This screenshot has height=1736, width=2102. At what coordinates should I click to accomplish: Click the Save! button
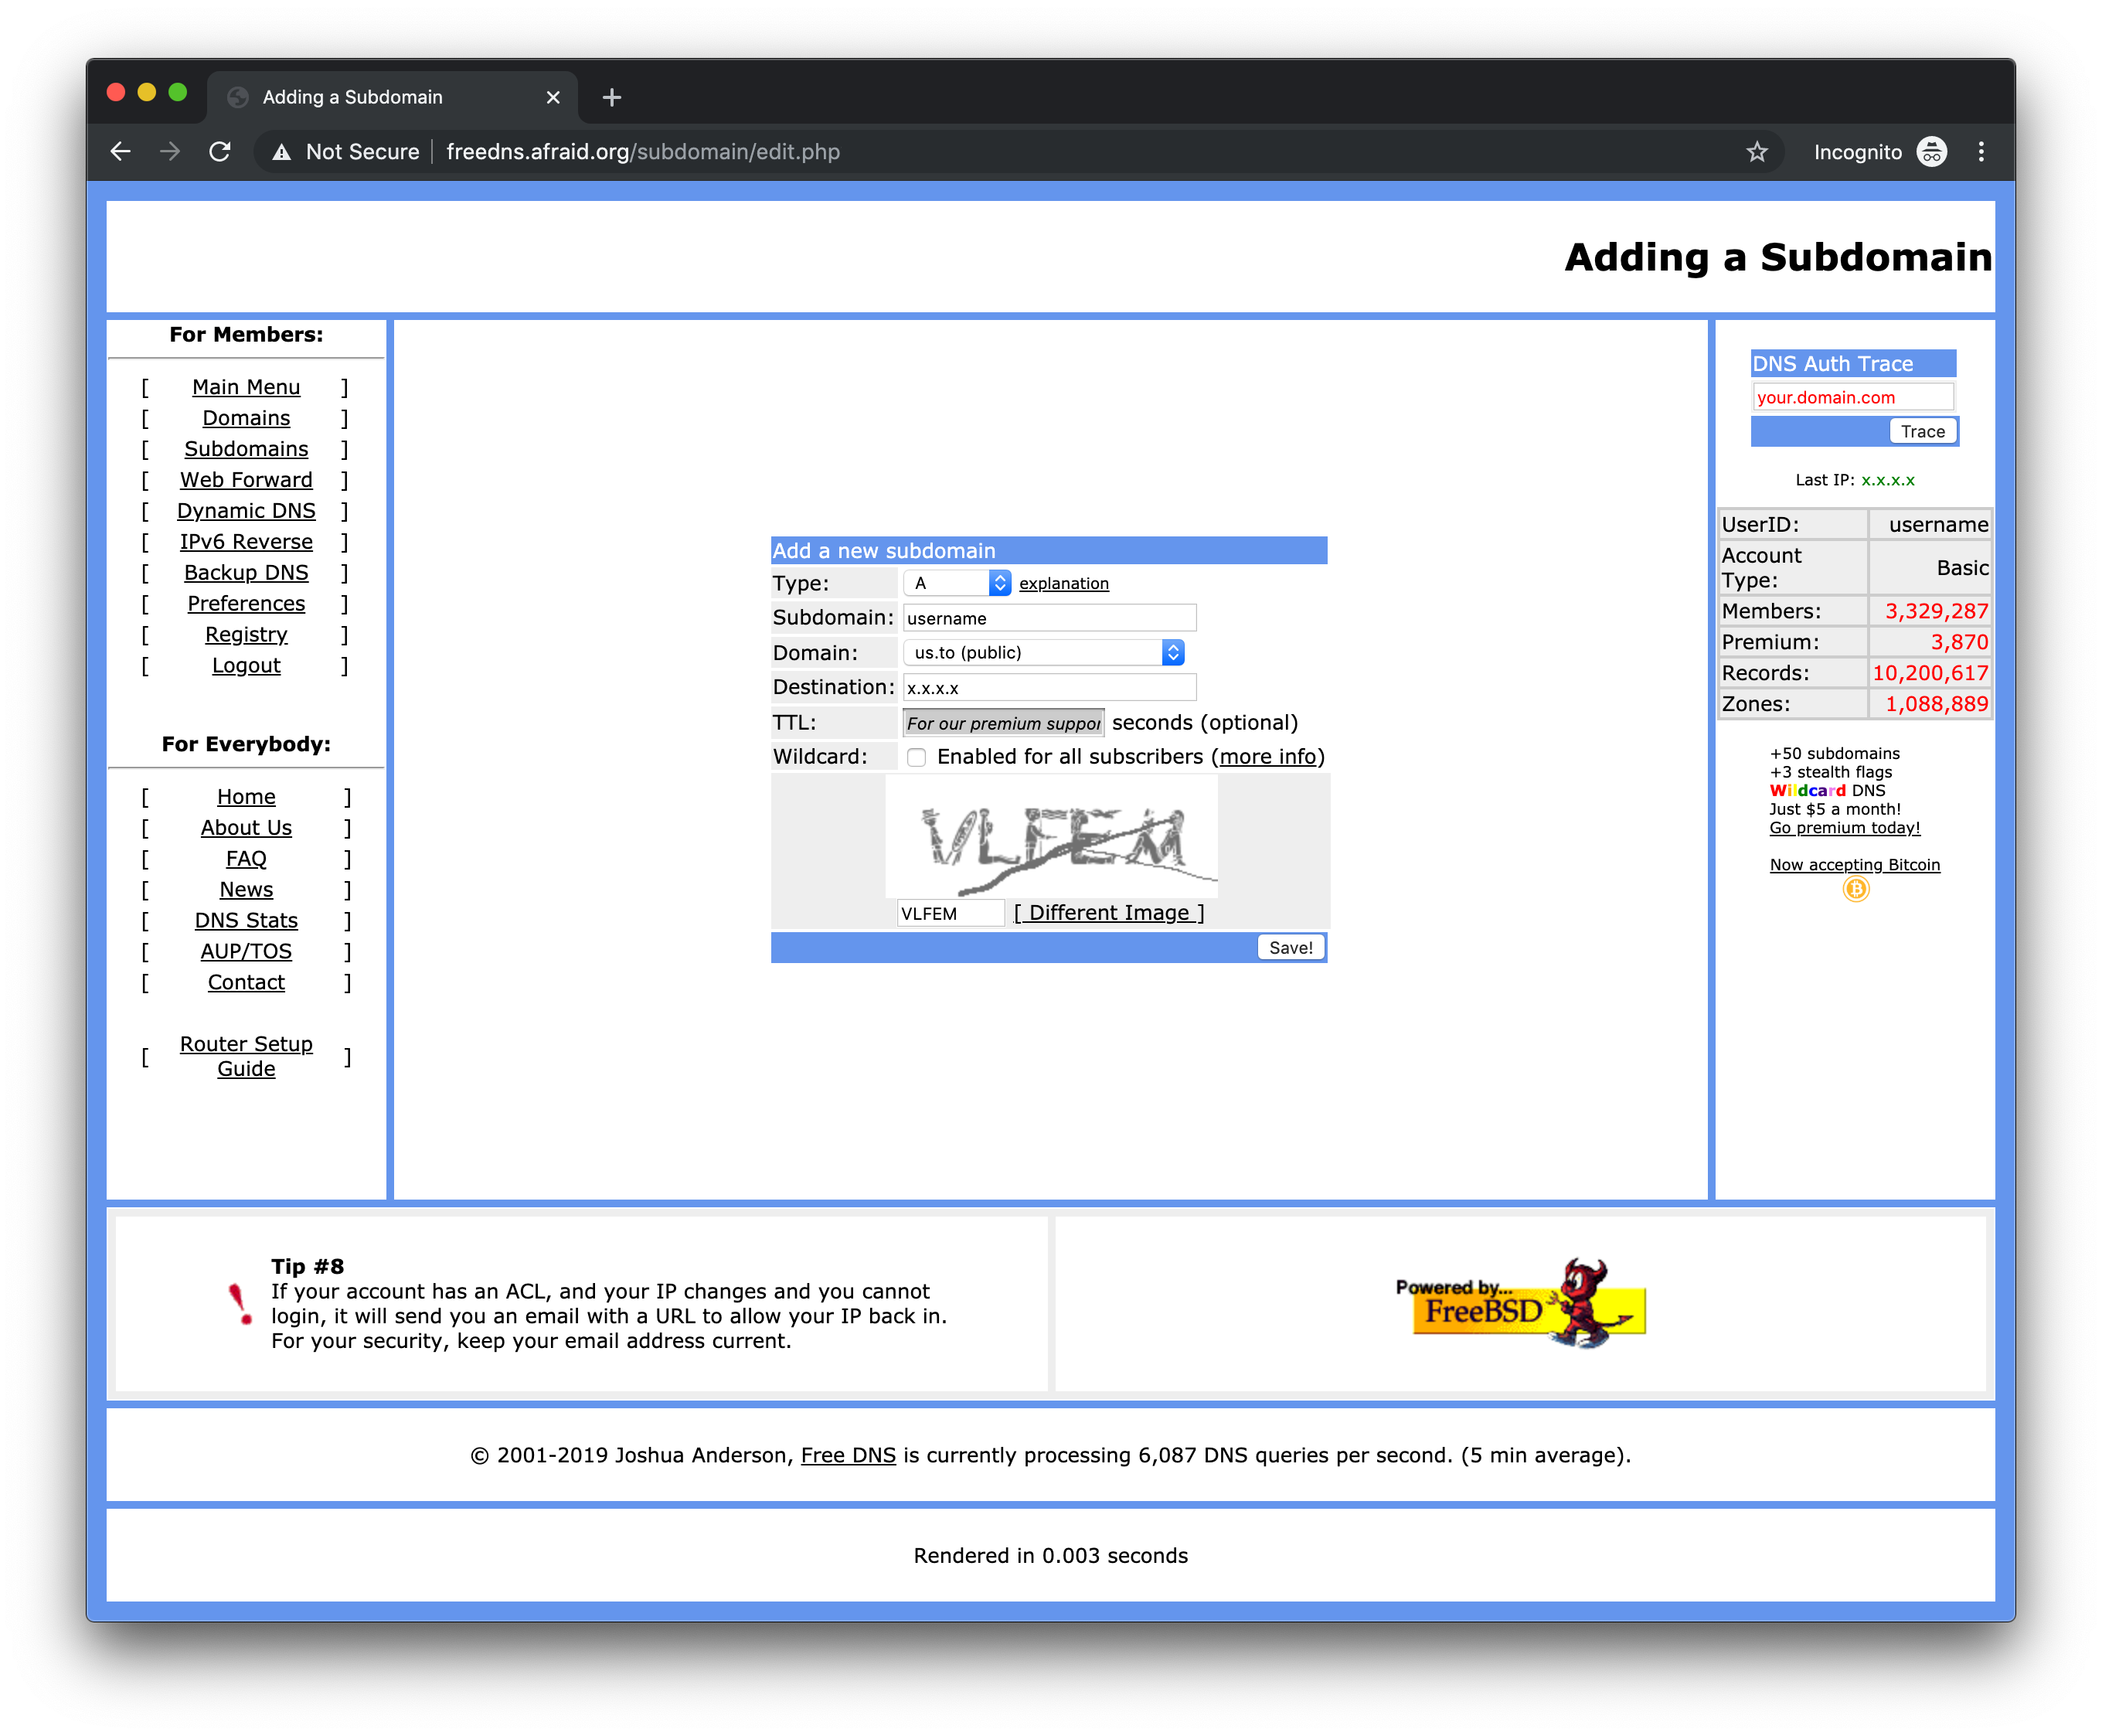click(x=1291, y=947)
